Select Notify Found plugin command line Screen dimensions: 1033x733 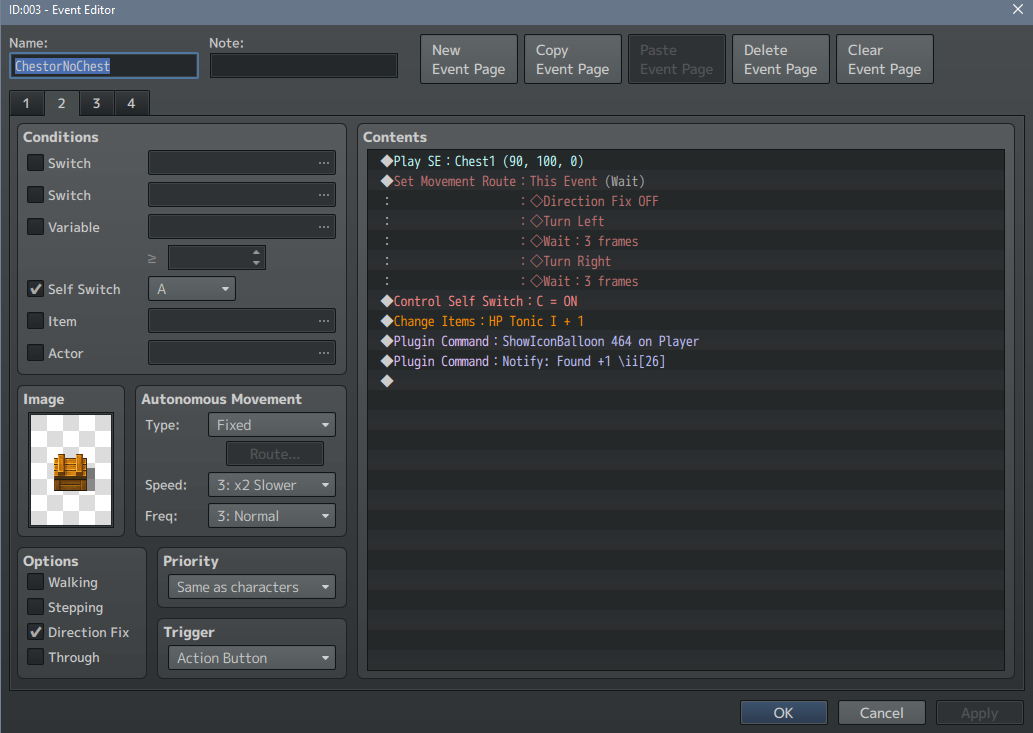click(x=686, y=361)
